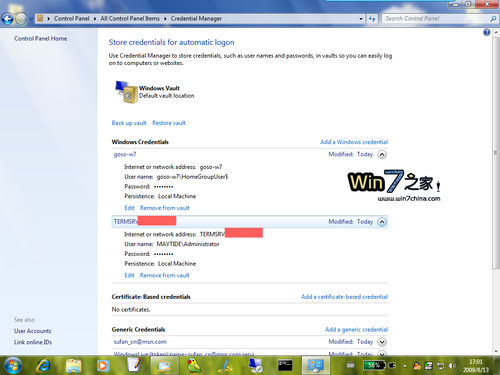Open the Help question mark icon

(486, 32)
